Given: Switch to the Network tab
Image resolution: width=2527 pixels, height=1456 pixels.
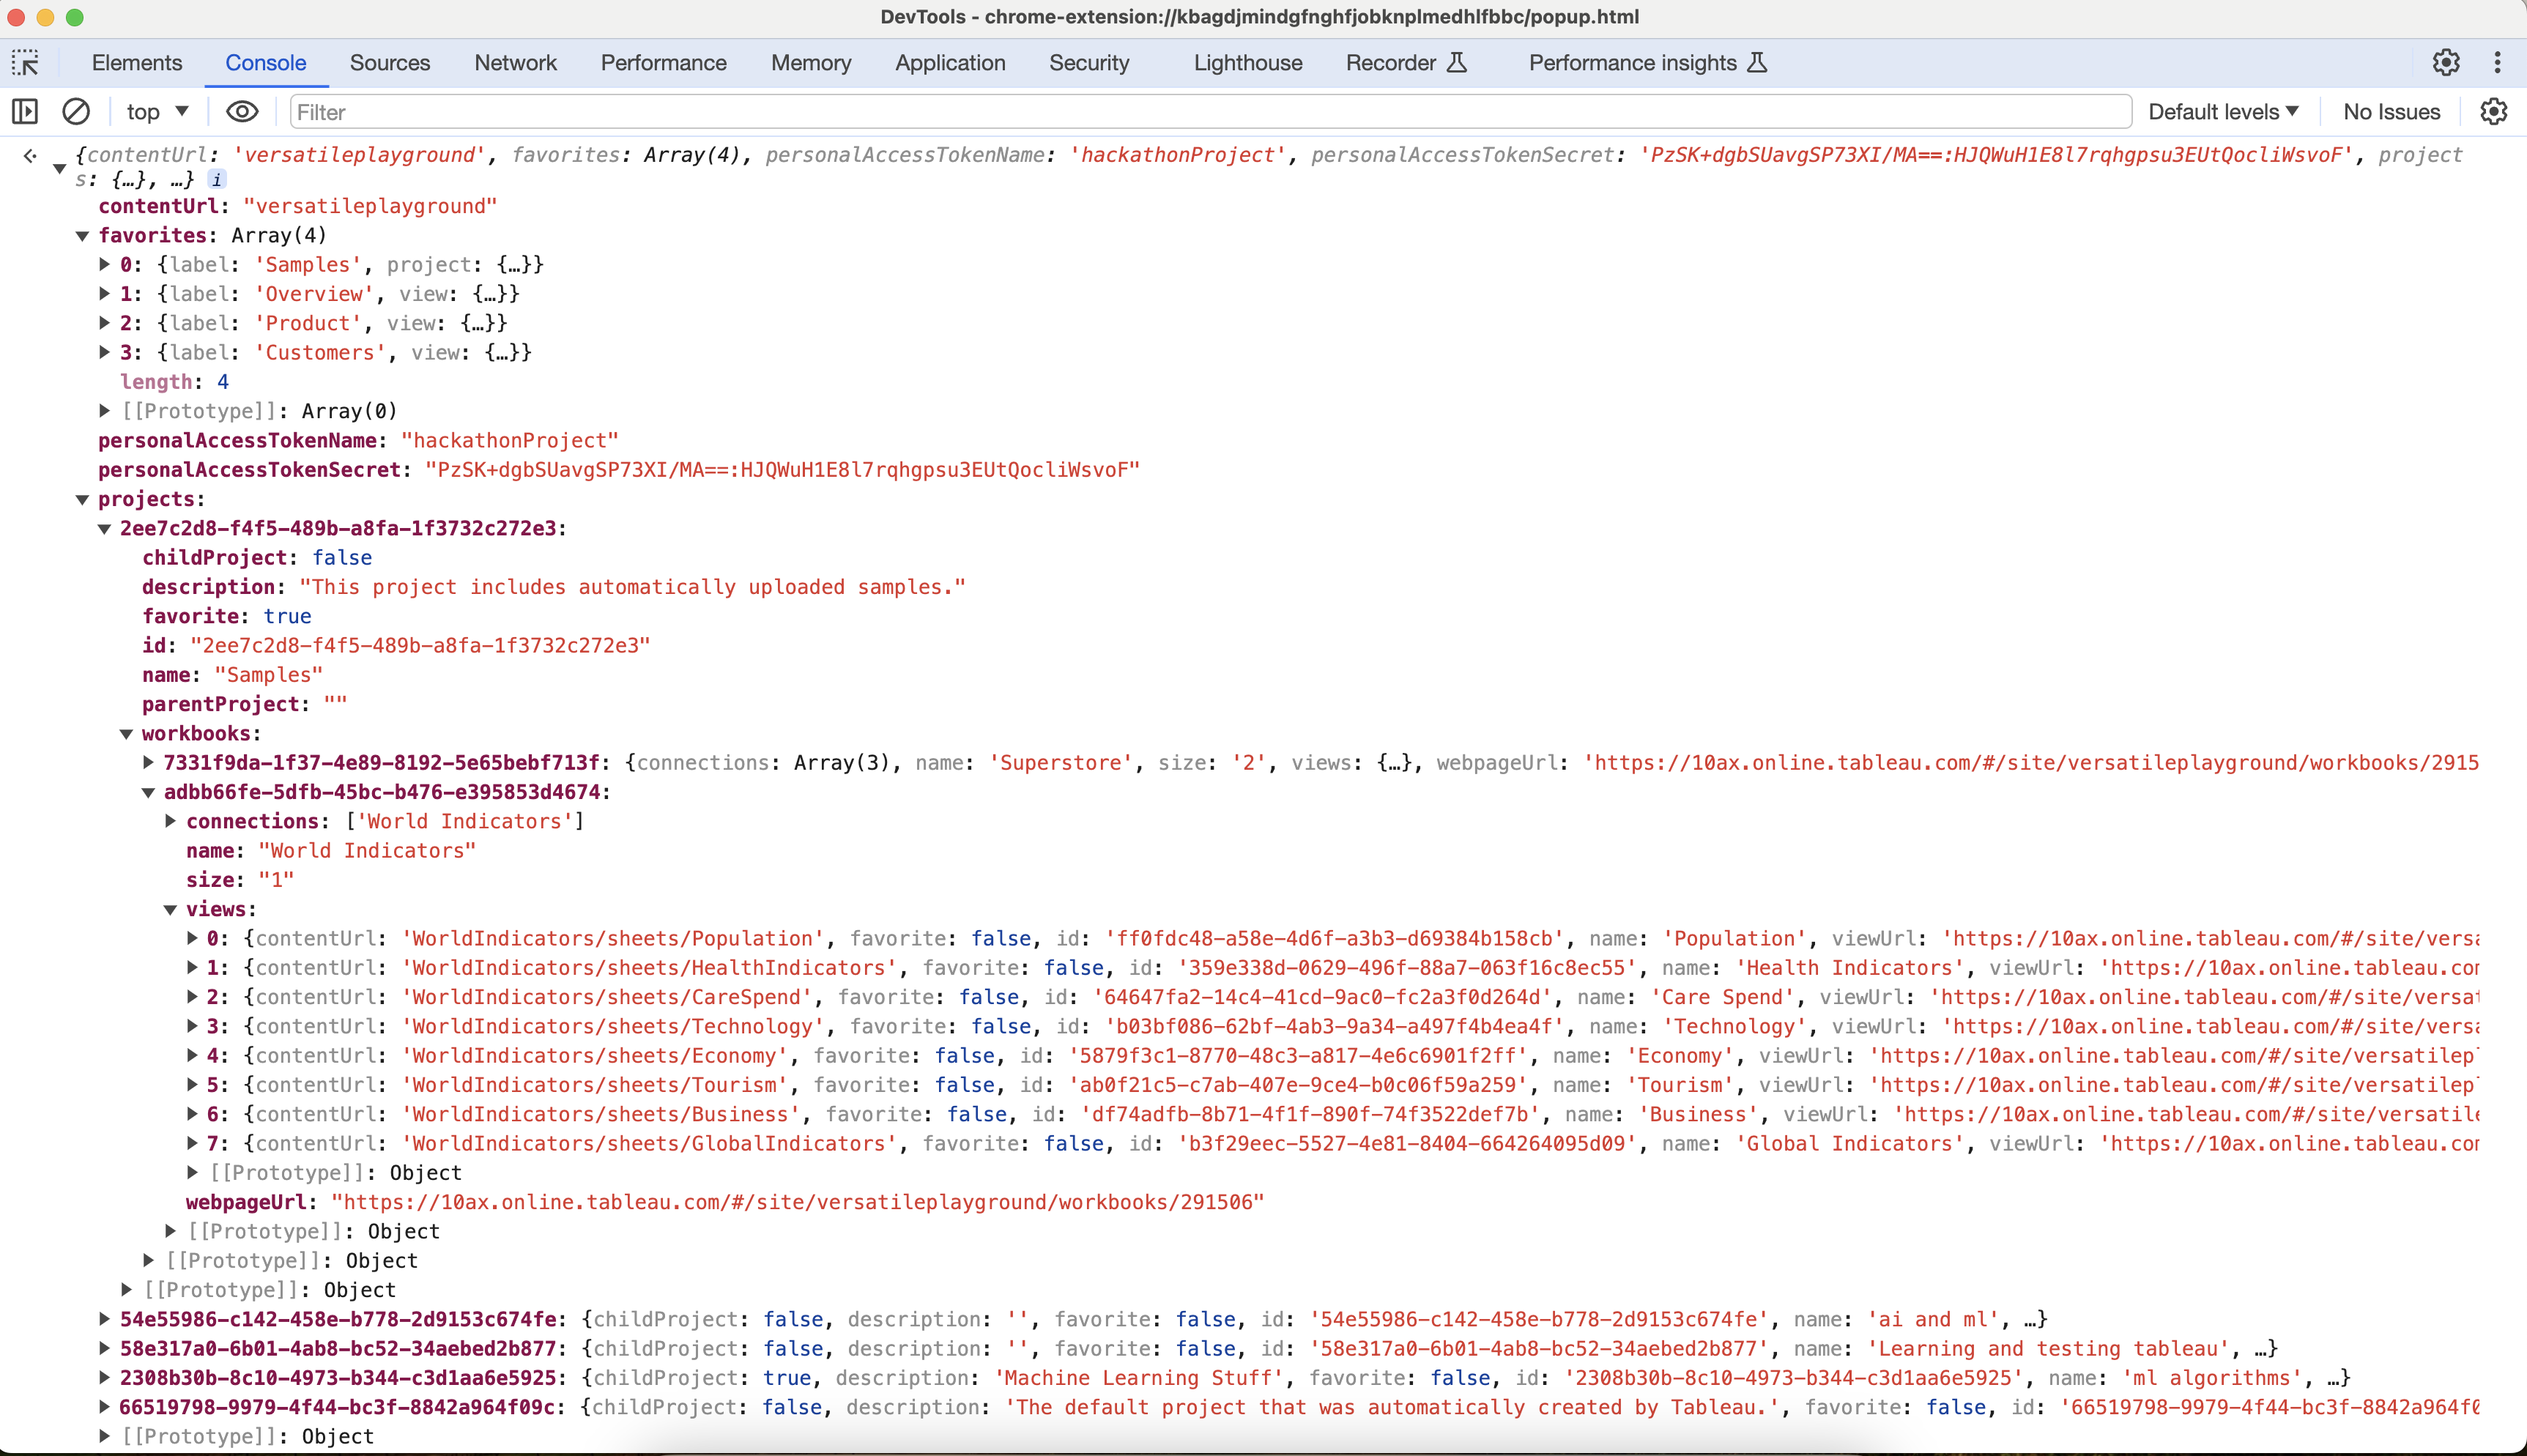Looking at the screenshot, I should point(515,63).
